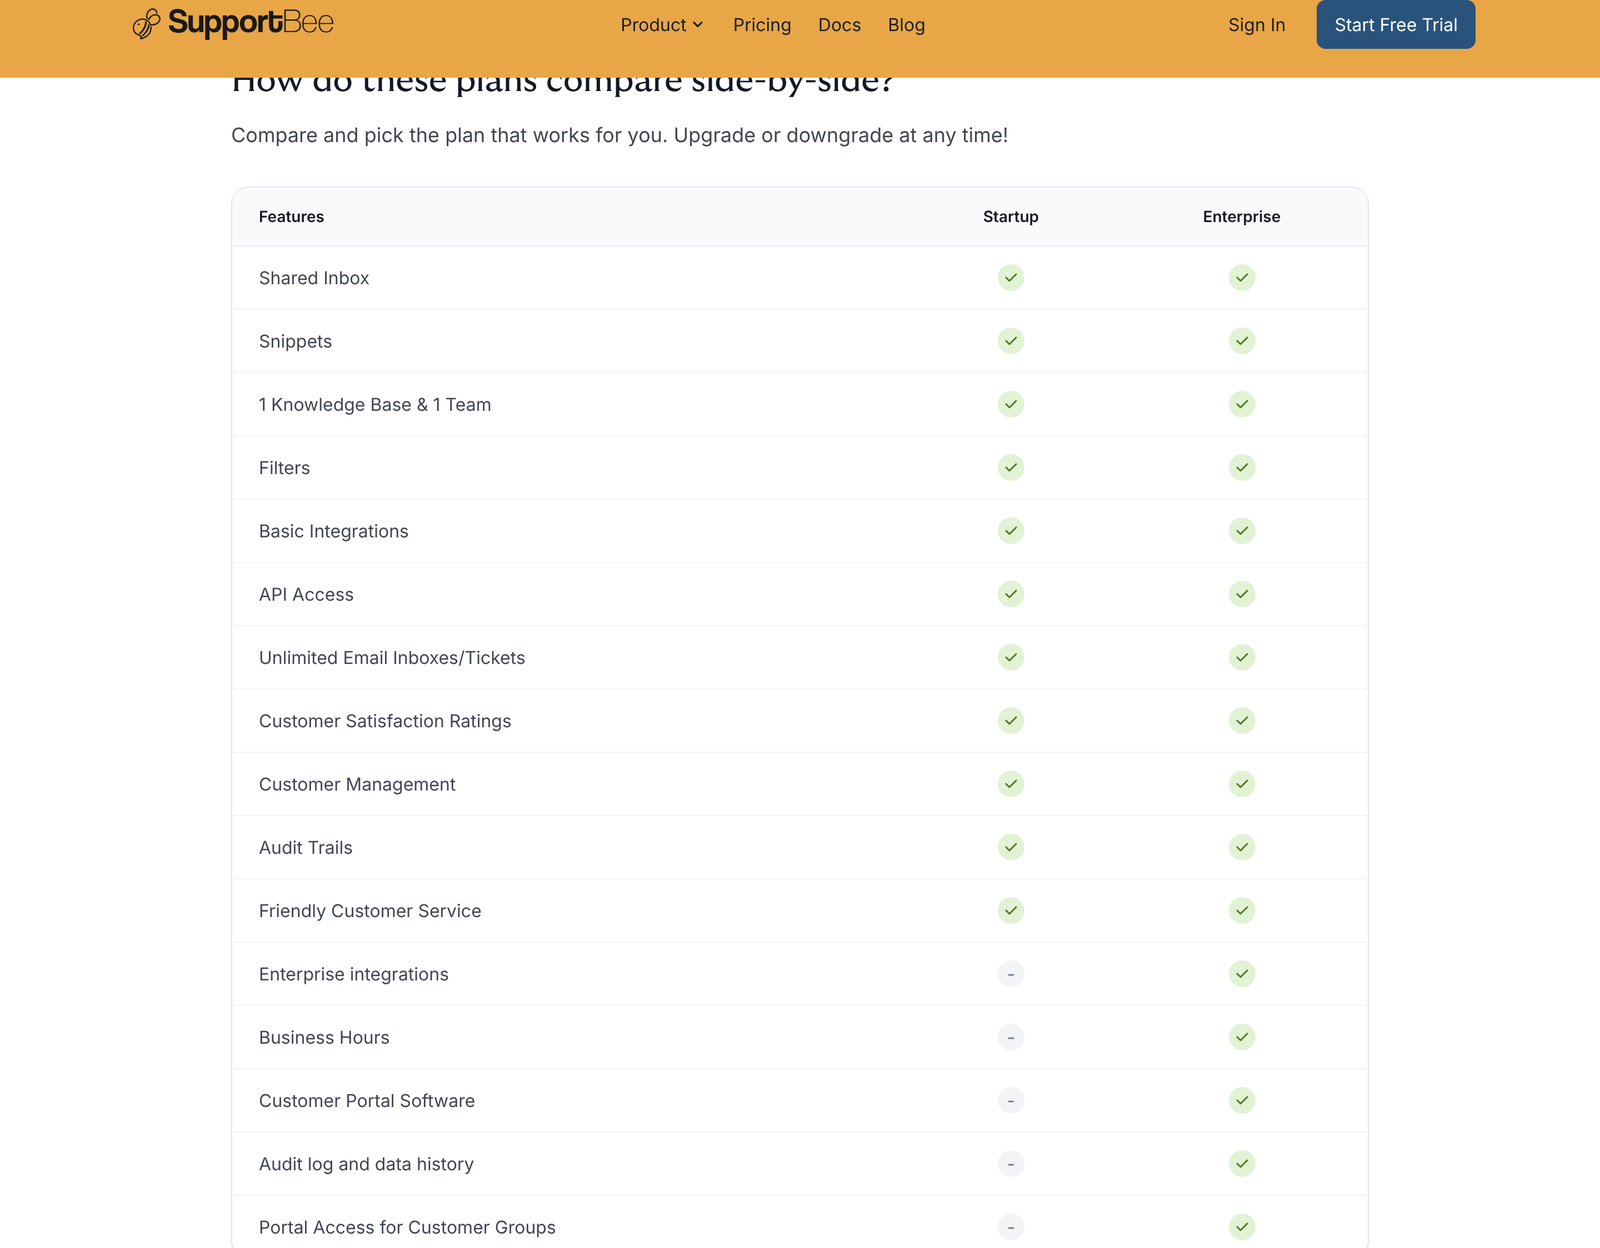This screenshot has height=1248, width=1600.
Task: Open the Product dropdown menu
Action: point(662,25)
